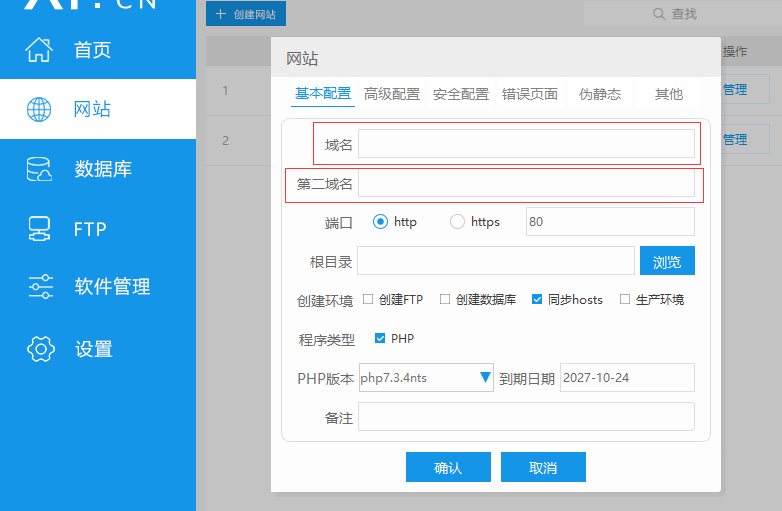Click 管理 link in row 1

click(x=735, y=90)
